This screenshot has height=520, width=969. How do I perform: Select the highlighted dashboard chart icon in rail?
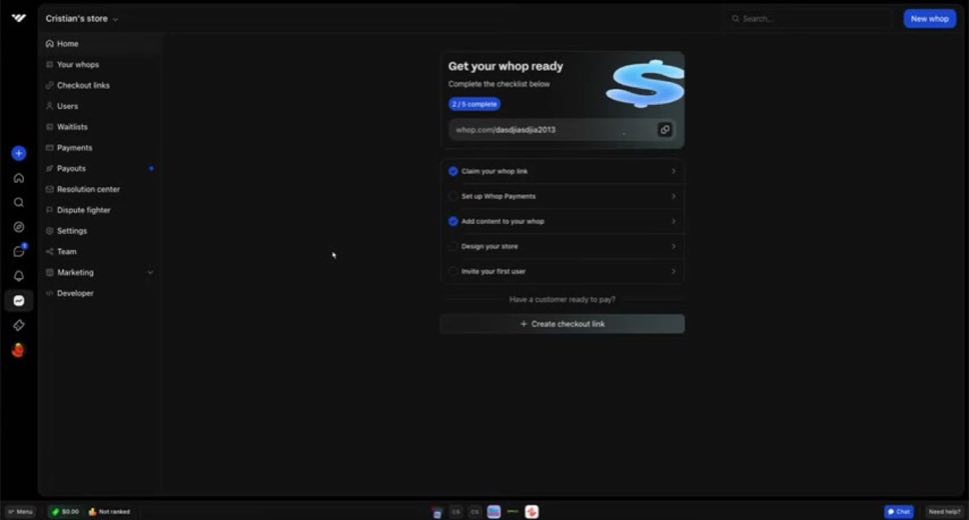[19, 300]
